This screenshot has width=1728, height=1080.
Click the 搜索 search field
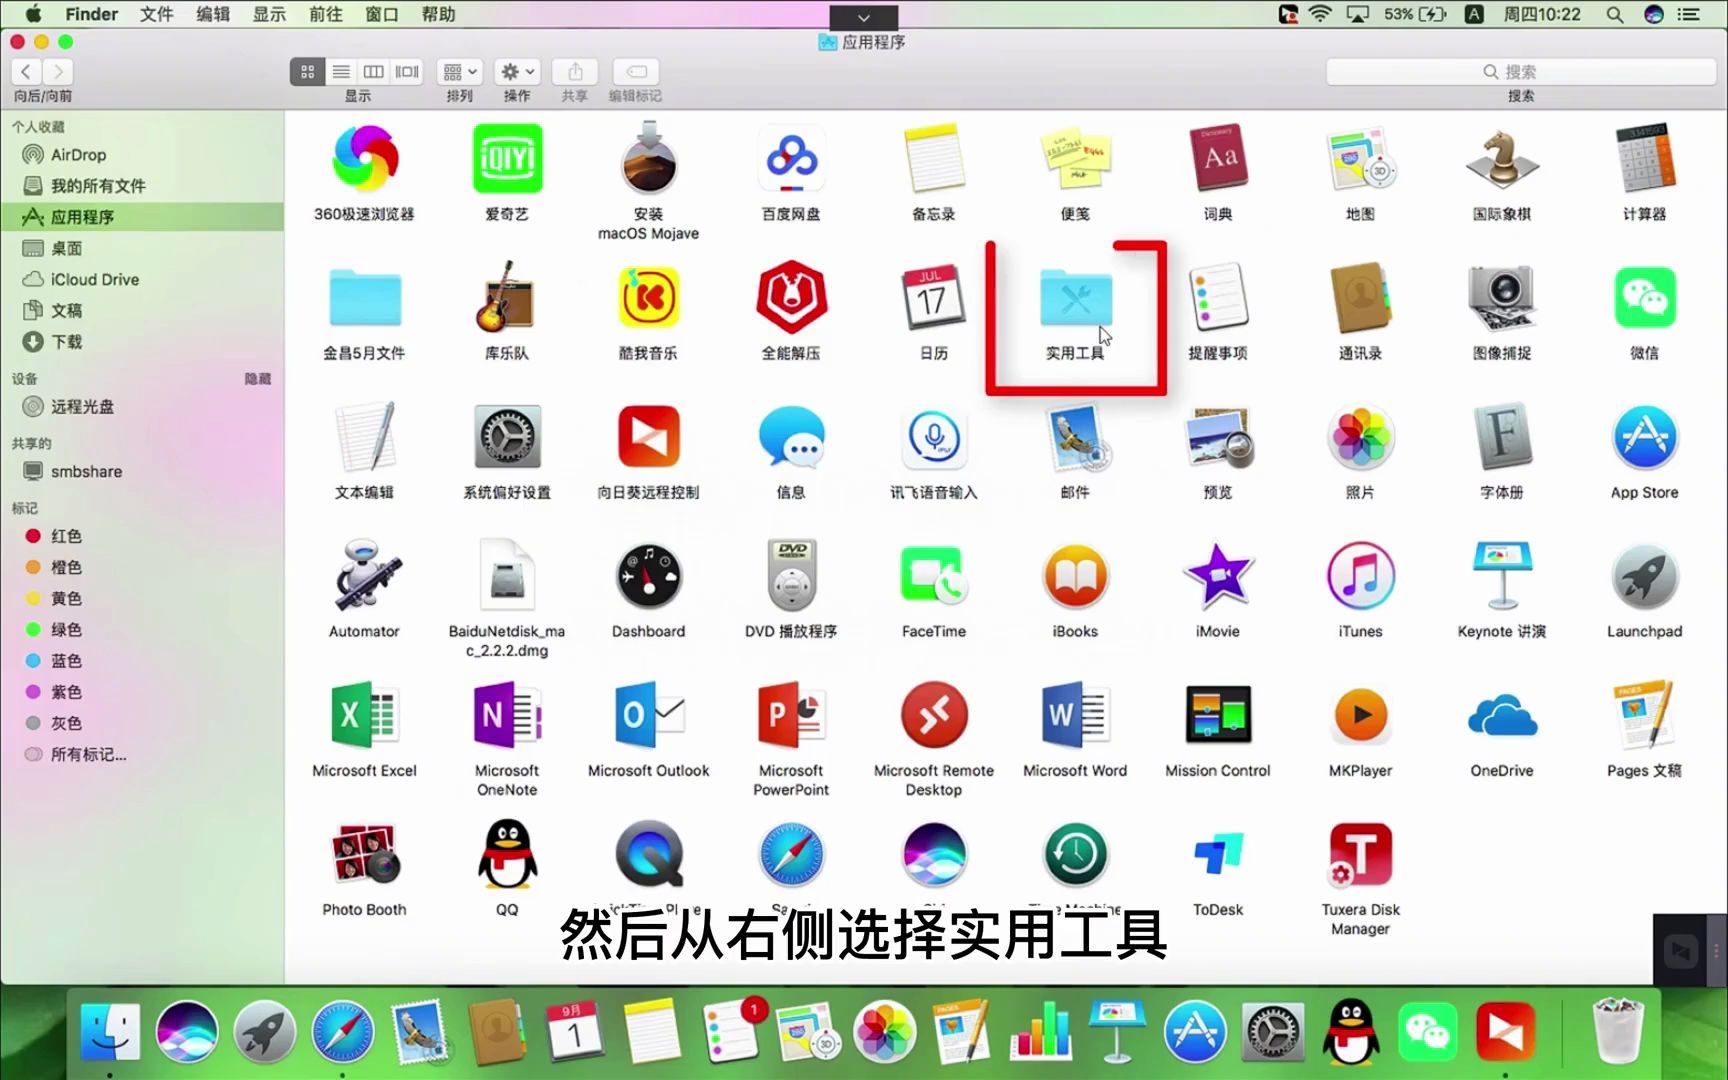pos(1520,71)
